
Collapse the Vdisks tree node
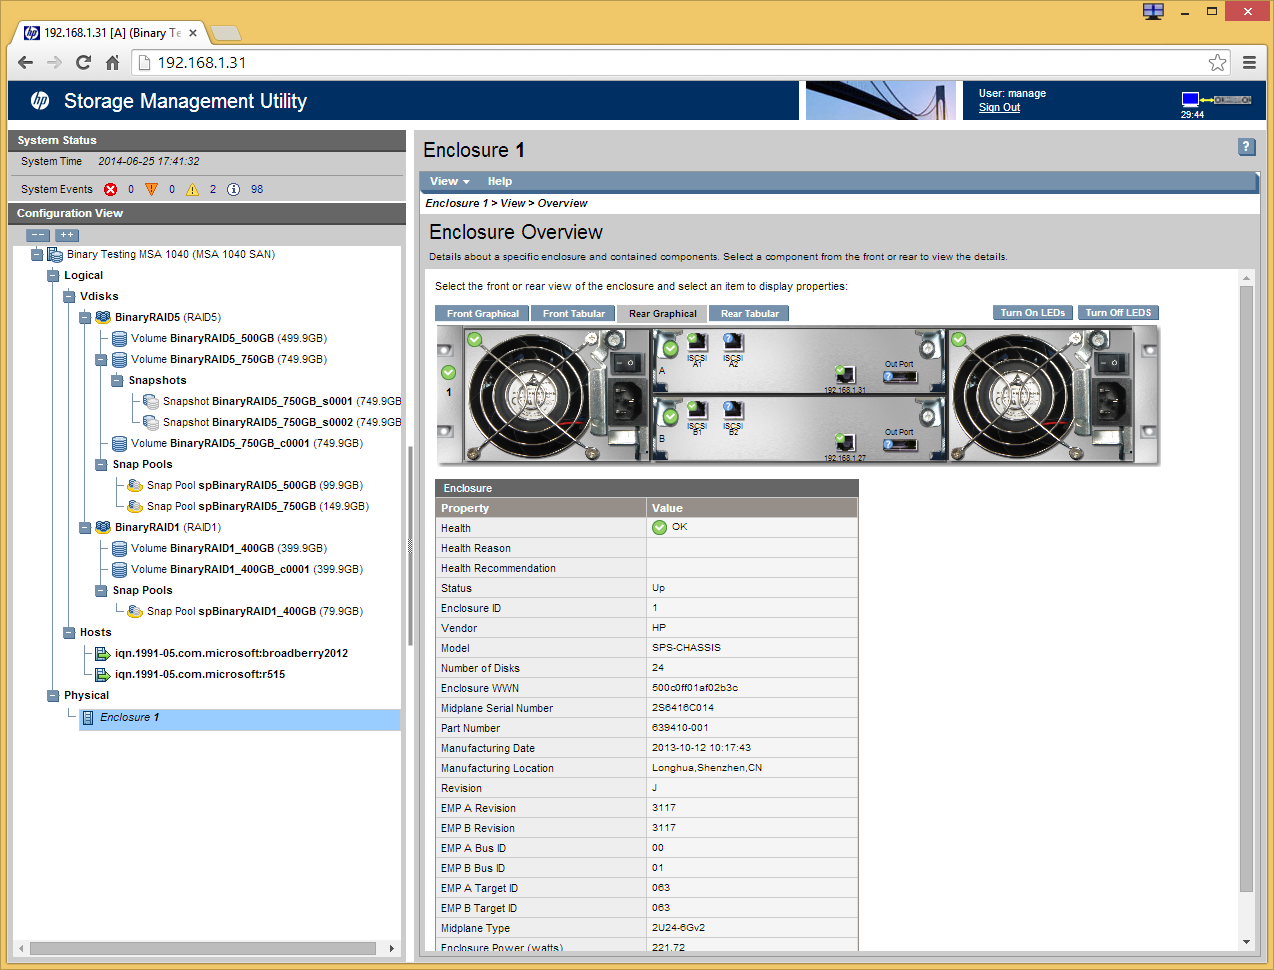tap(69, 297)
